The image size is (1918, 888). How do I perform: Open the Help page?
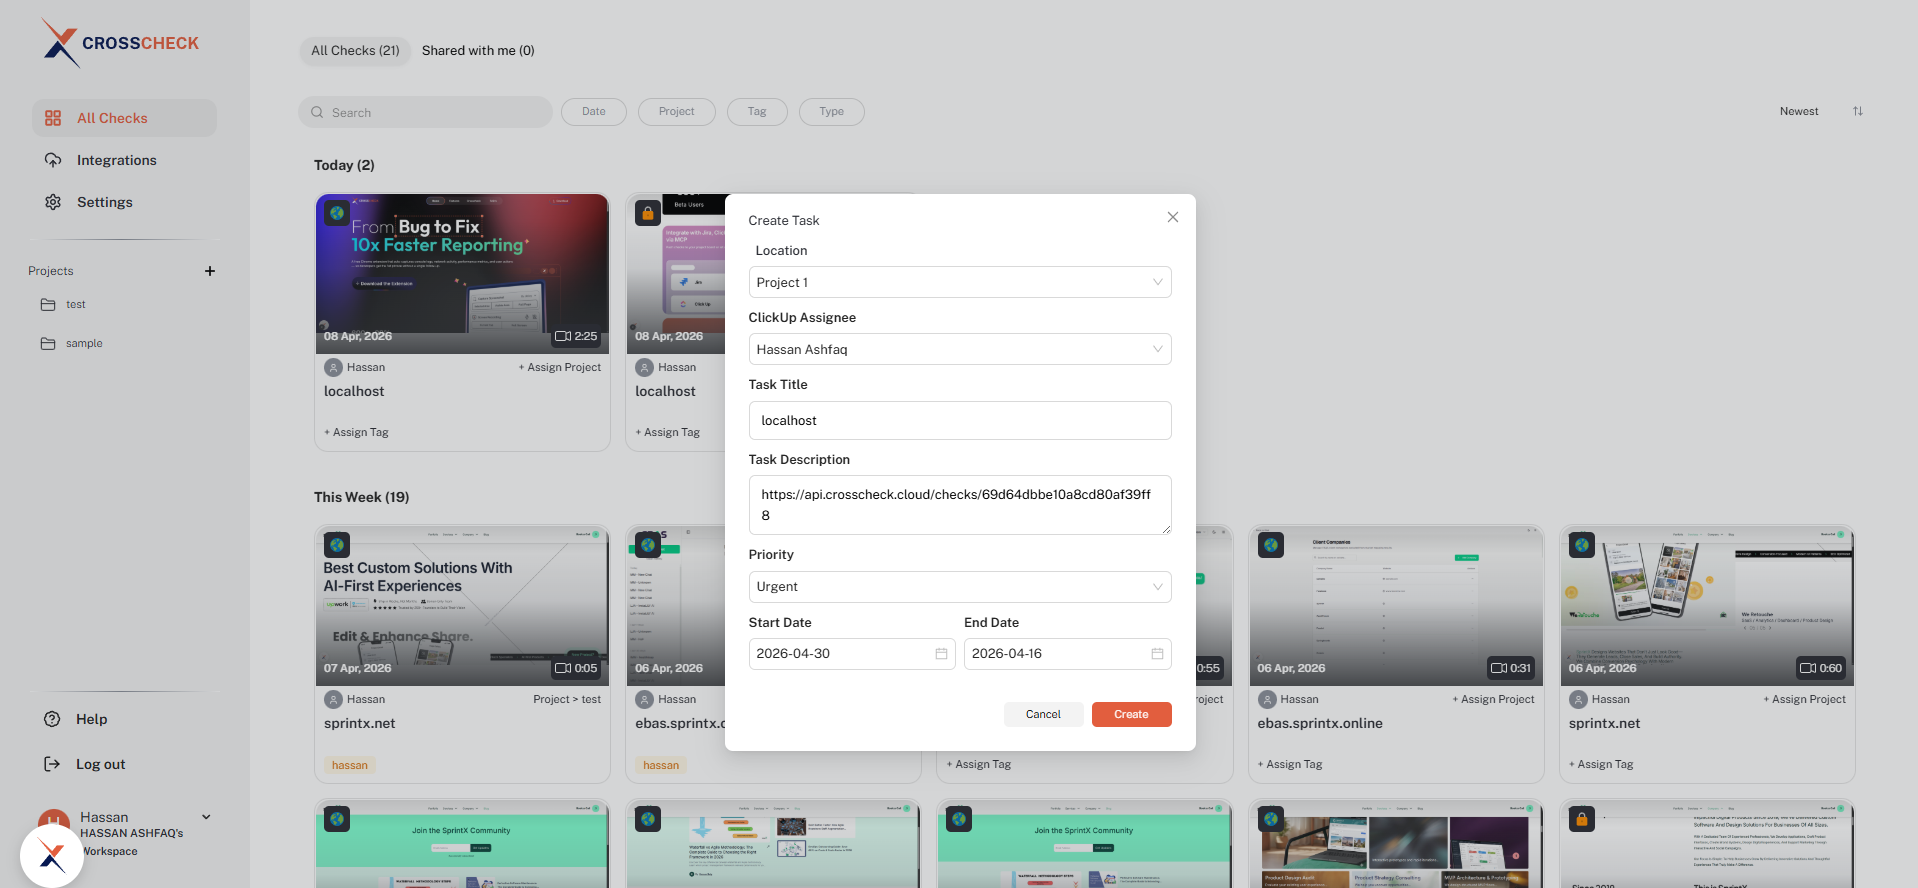[91, 719]
